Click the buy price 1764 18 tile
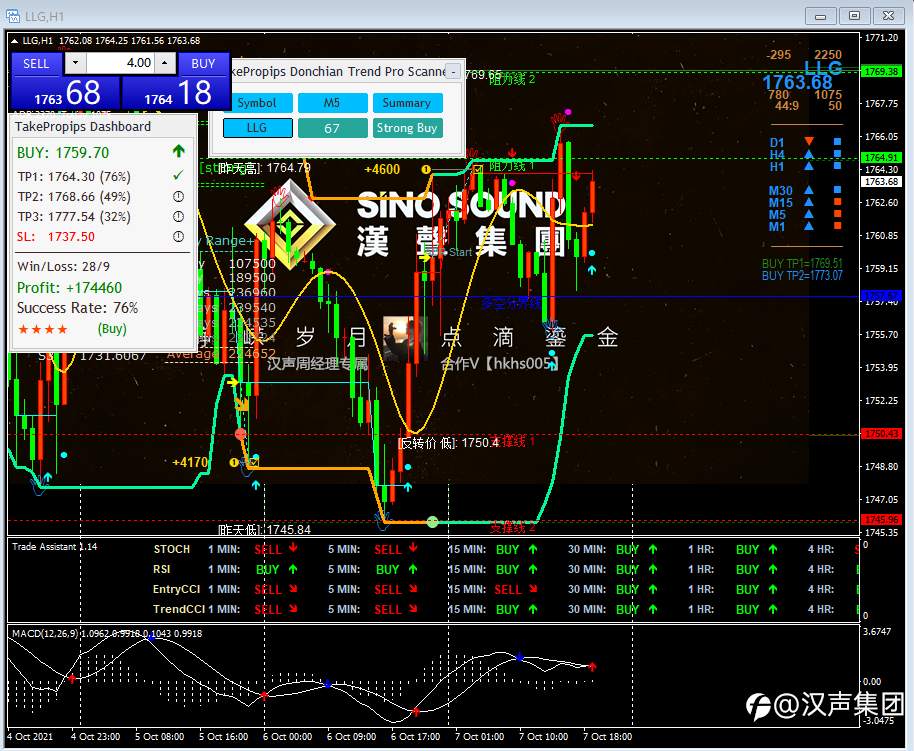 pyautogui.click(x=175, y=93)
